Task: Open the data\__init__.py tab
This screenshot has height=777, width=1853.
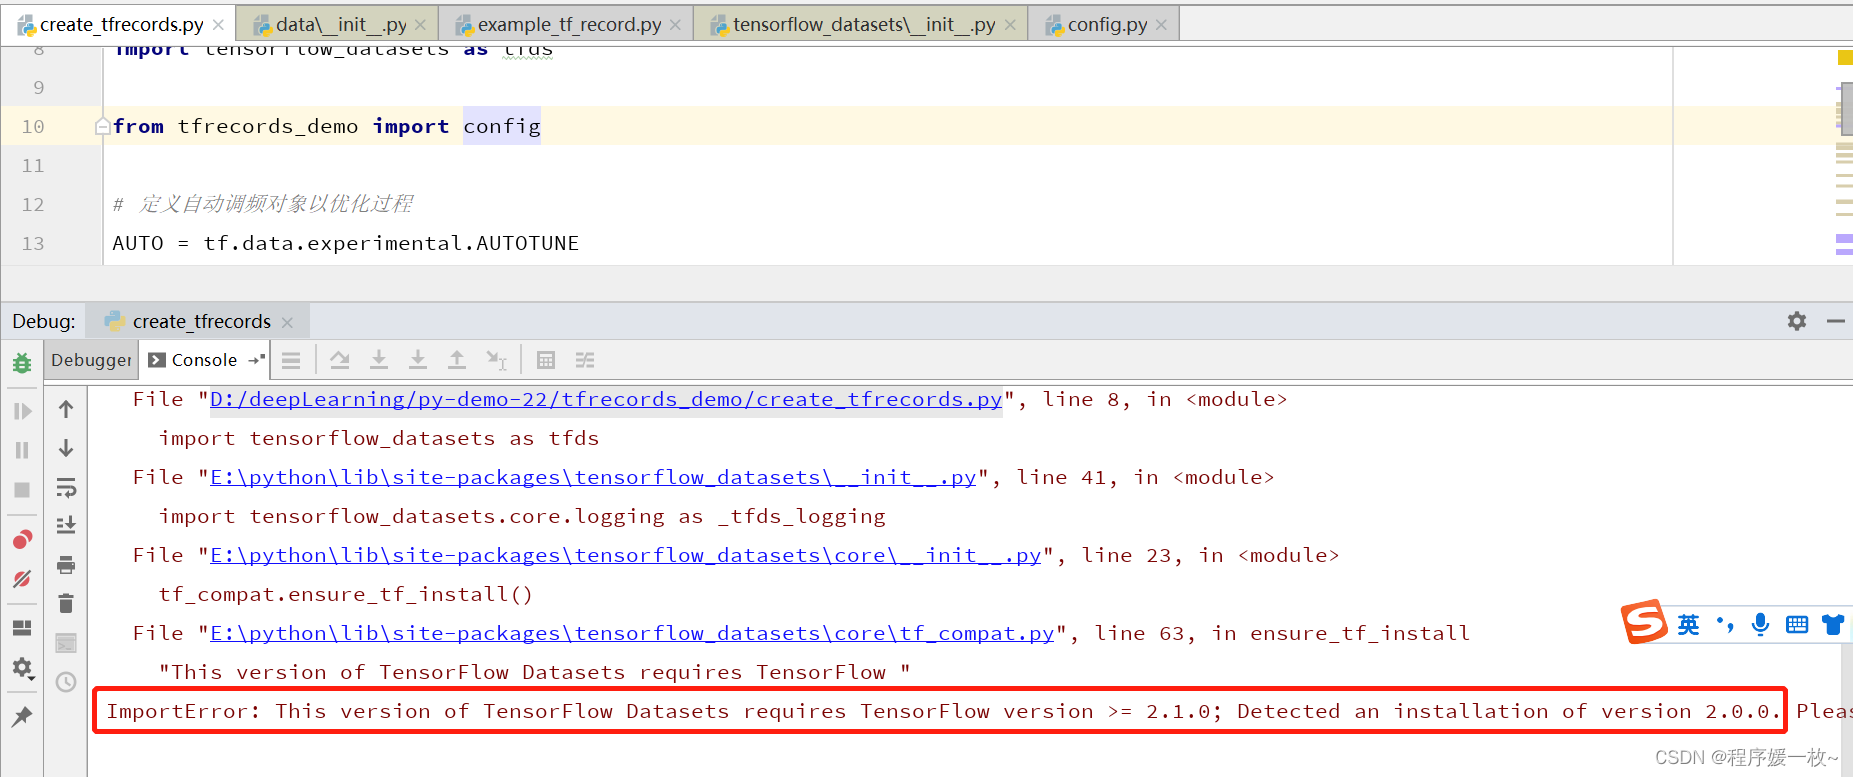Action: click(340, 24)
